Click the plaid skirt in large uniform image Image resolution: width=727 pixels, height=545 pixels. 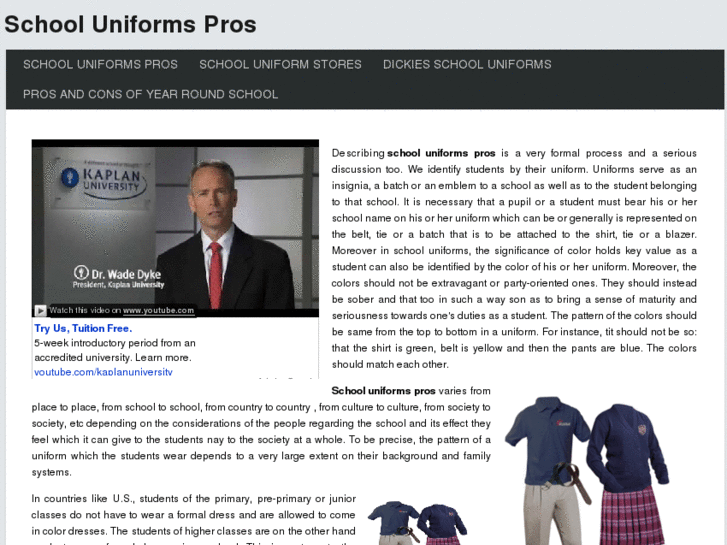(631, 517)
